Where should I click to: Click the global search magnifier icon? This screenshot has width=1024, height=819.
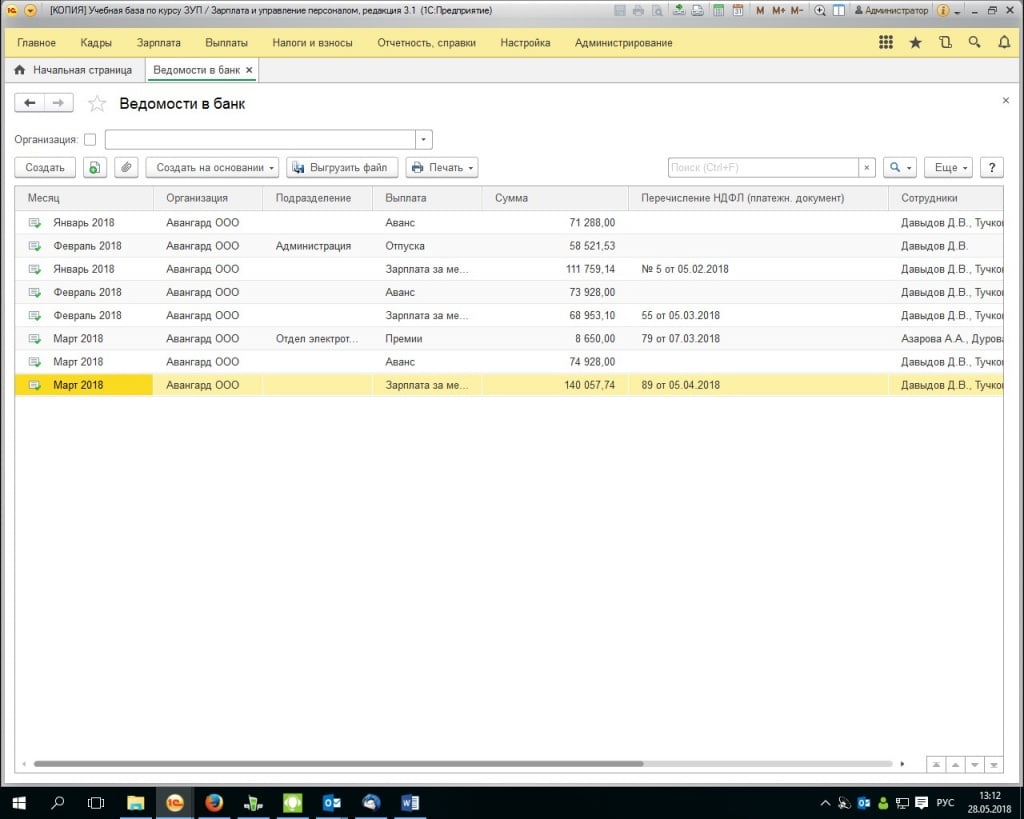click(x=974, y=43)
